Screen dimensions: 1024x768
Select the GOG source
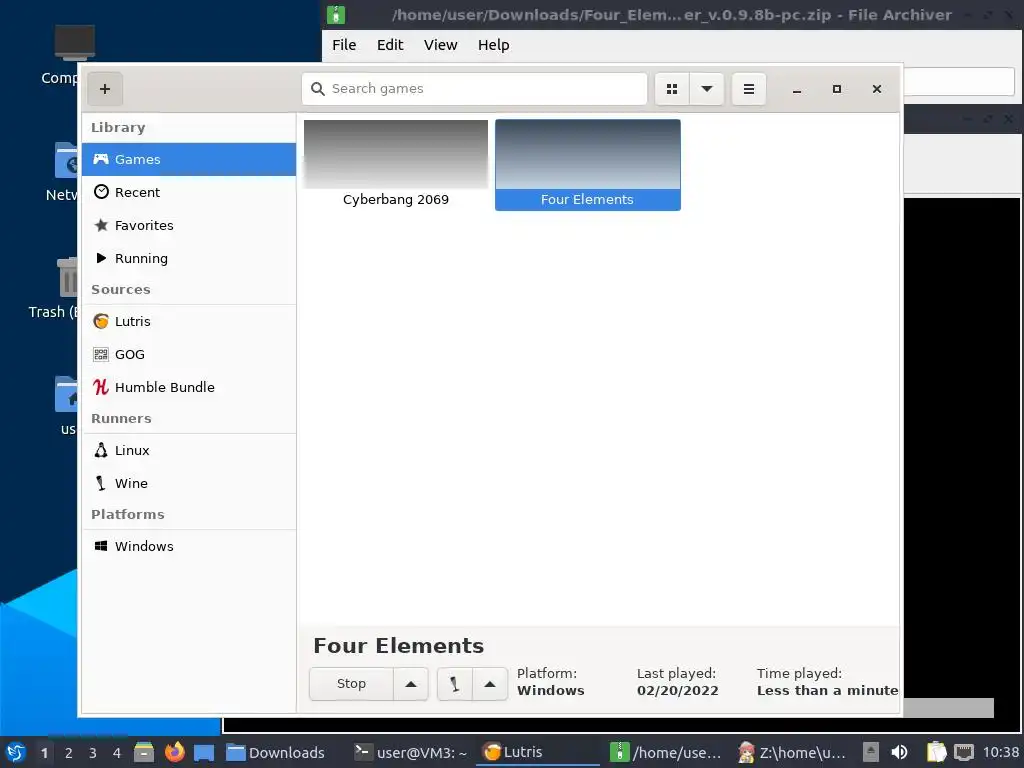189,354
